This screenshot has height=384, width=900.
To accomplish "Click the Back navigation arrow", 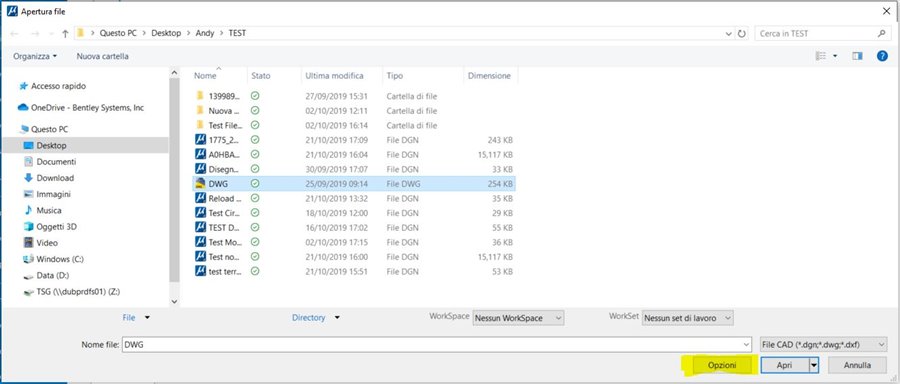I will coord(14,34).
